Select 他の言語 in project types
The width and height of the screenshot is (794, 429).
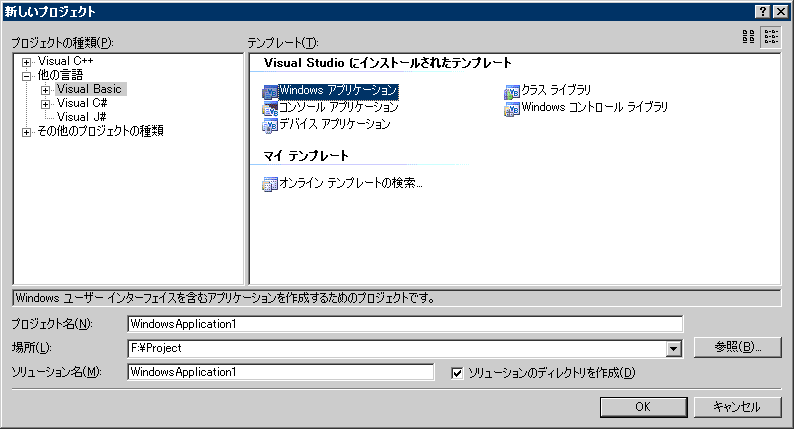[60, 75]
